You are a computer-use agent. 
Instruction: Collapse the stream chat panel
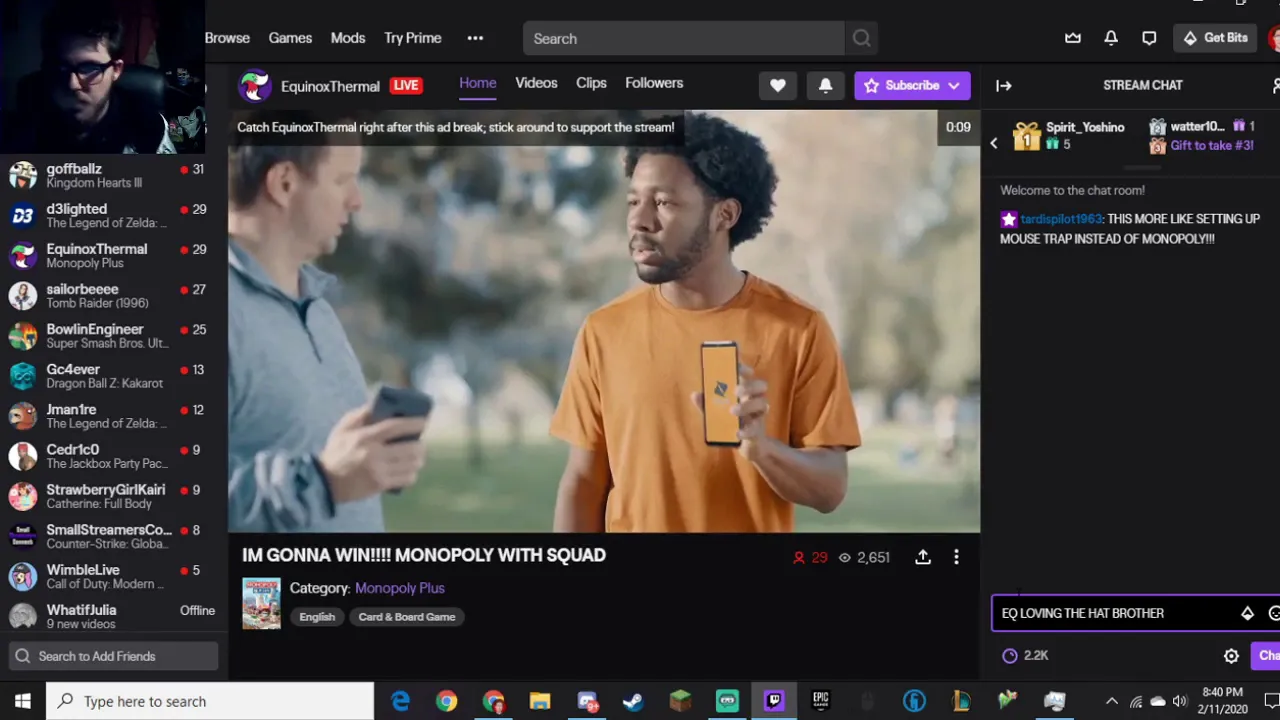pyautogui.click(x=1003, y=85)
